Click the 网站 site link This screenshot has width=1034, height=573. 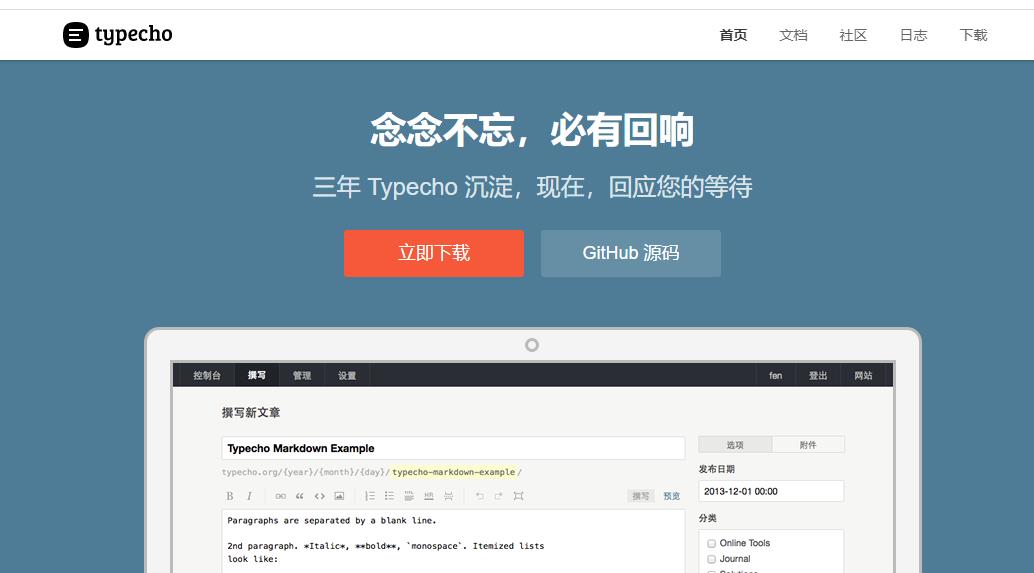(x=863, y=375)
